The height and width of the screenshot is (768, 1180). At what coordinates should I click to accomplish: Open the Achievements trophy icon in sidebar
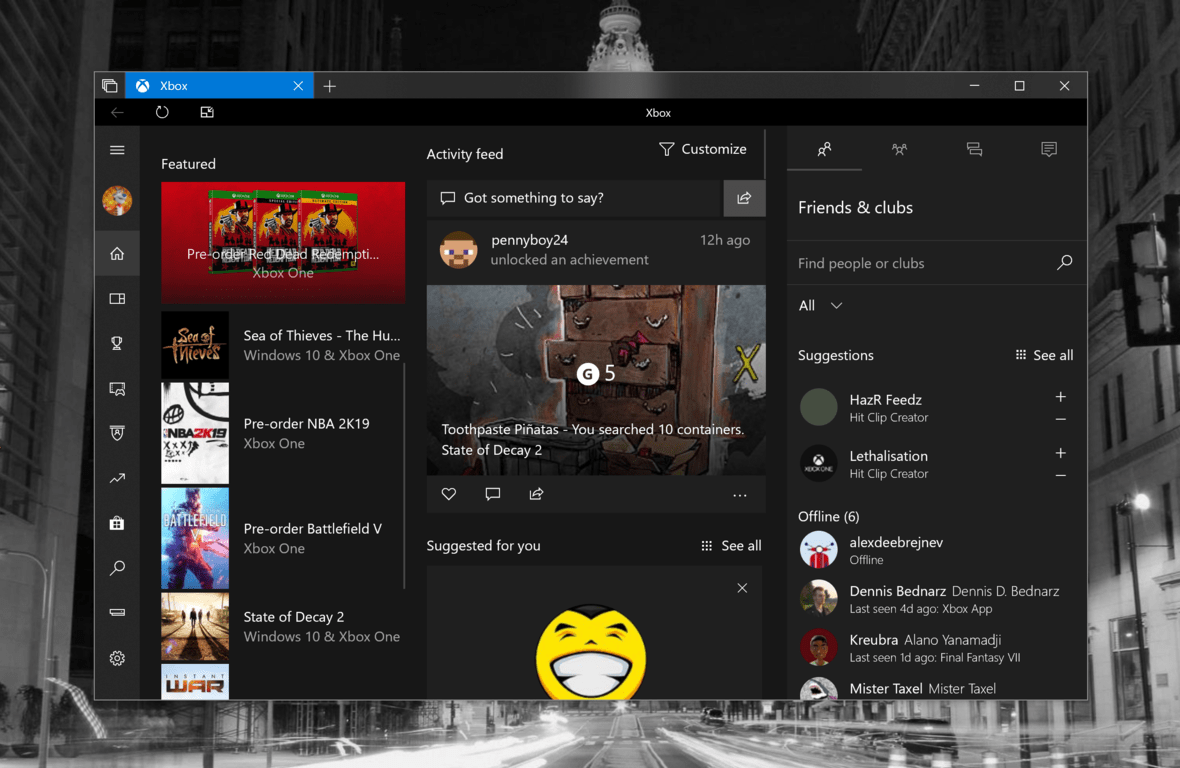(117, 343)
